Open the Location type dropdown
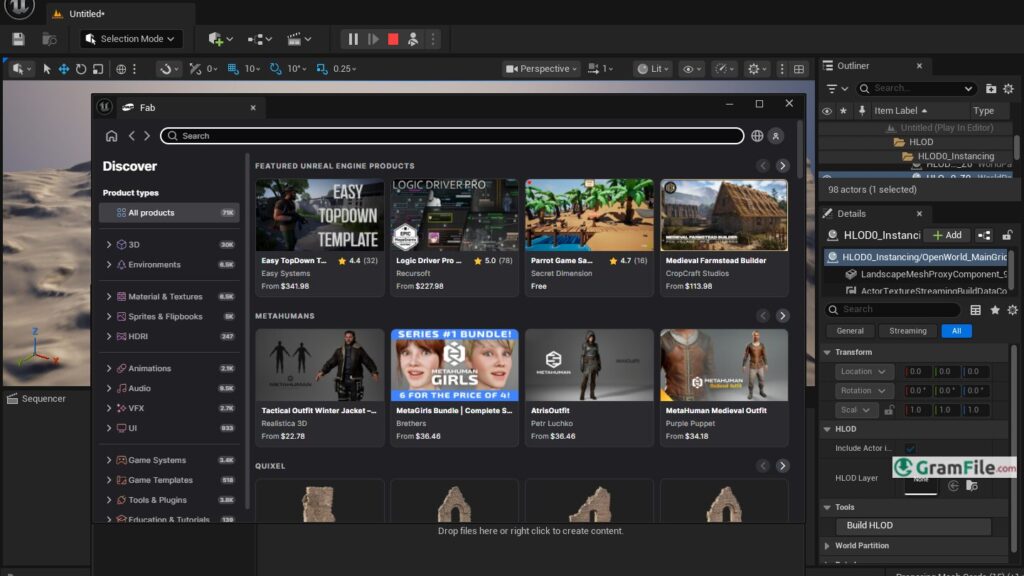Viewport: 1024px width, 576px height. click(x=863, y=372)
